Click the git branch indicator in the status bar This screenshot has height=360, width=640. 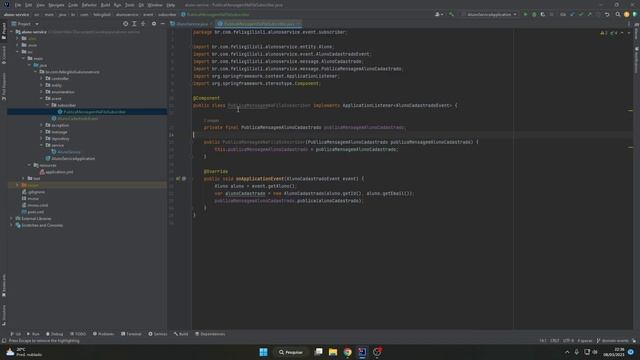612,340
